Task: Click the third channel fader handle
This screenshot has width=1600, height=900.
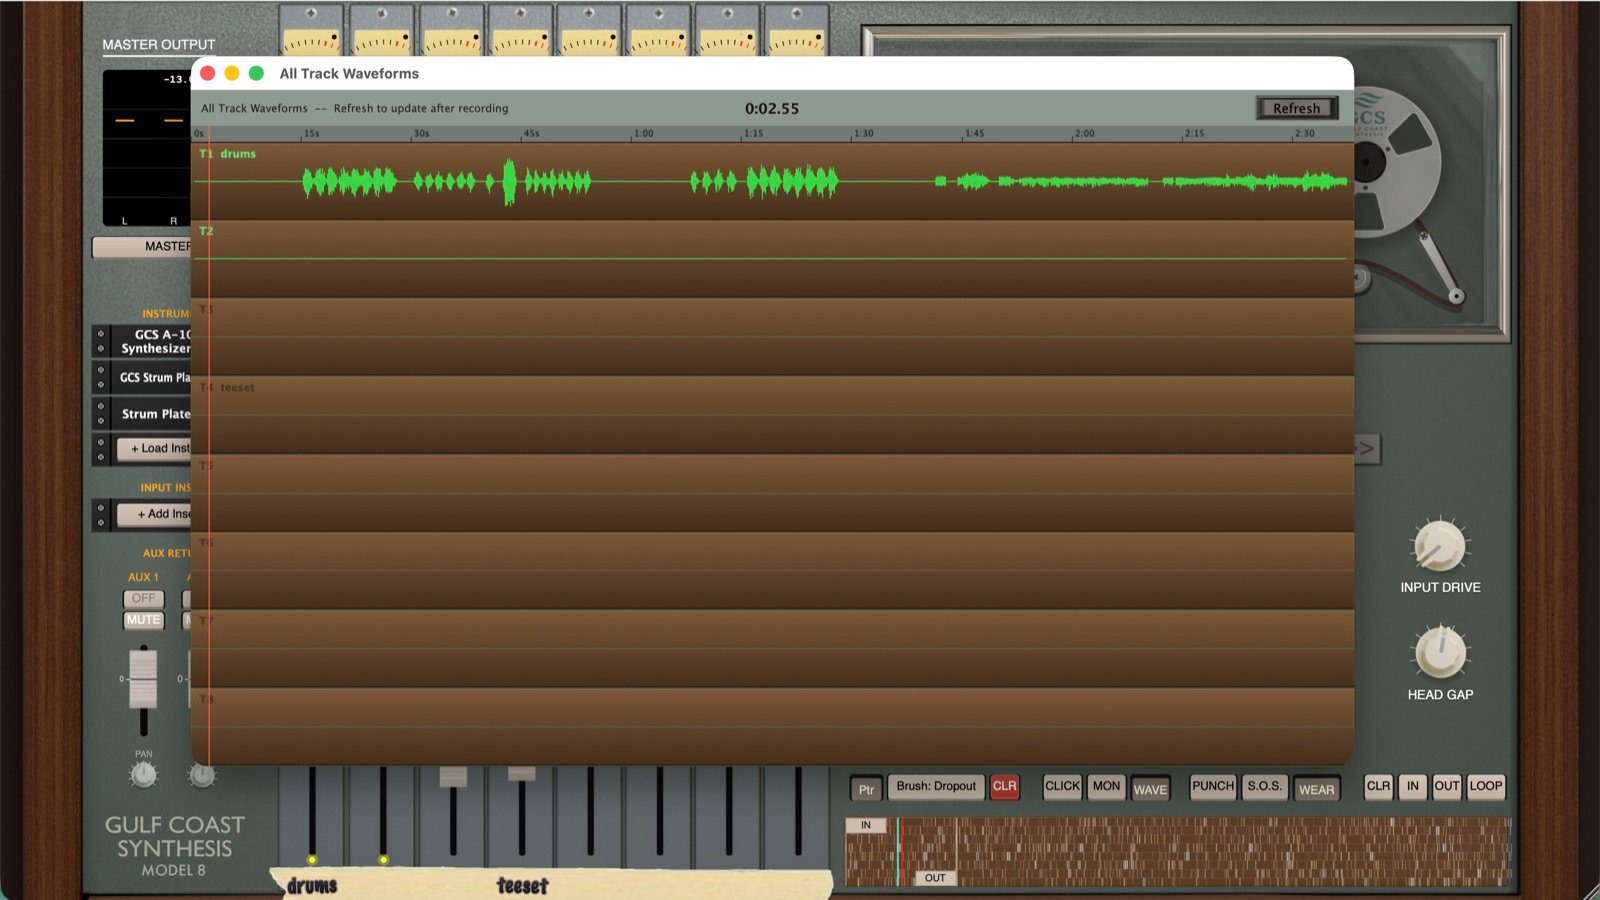Action: pyautogui.click(x=453, y=776)
